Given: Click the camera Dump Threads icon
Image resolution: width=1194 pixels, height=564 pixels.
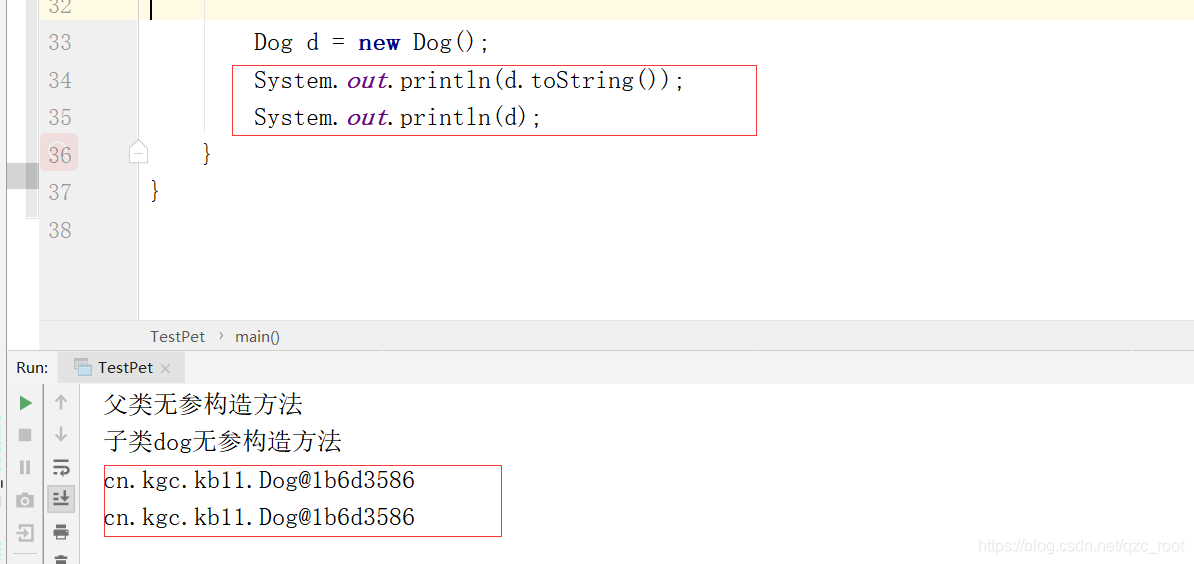Looking at the screenshot, I should click(25, 500).
